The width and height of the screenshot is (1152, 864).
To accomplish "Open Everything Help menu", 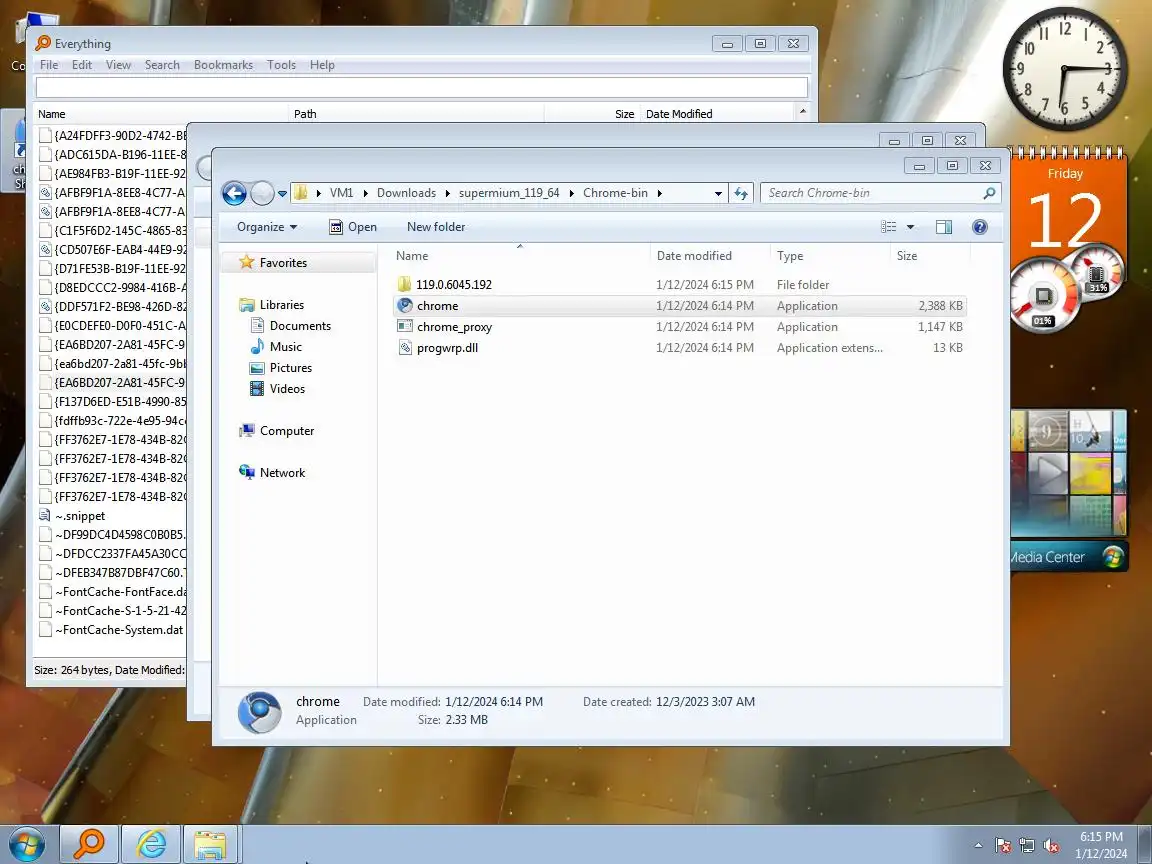I will point(322,65).
